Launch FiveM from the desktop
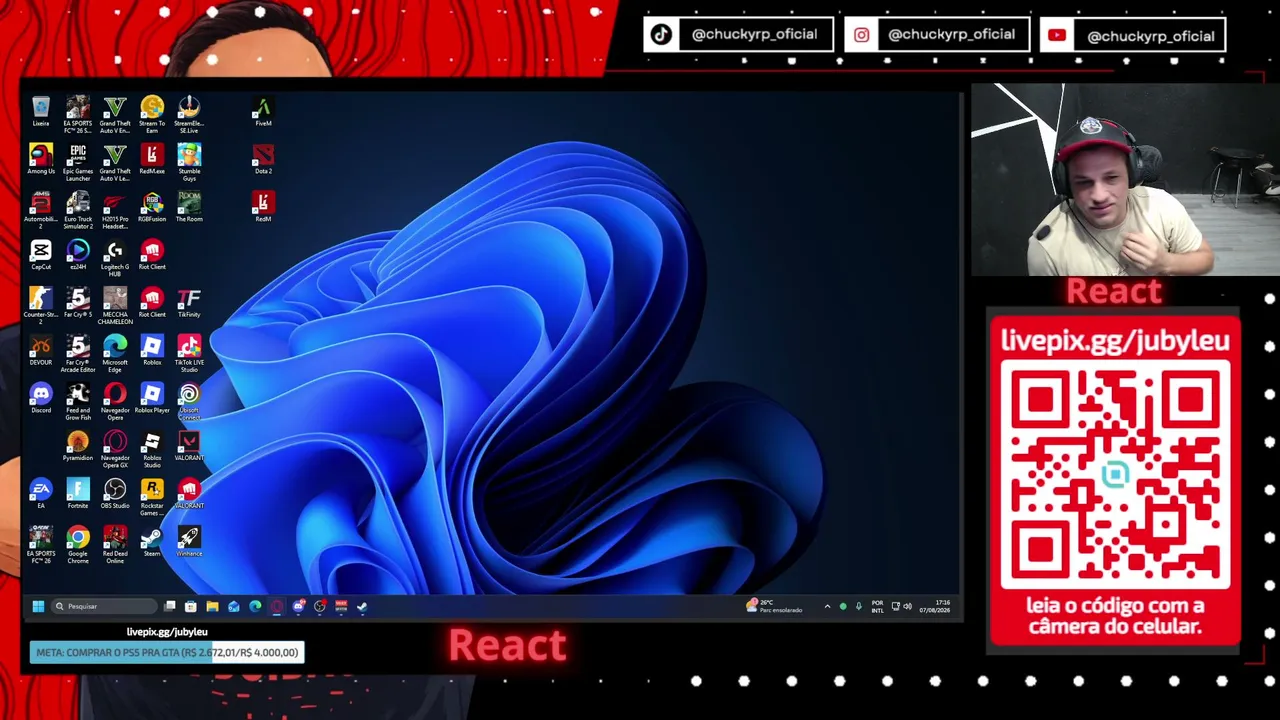The width and height of the screenshot is (1280, 720). click(263, 112)
